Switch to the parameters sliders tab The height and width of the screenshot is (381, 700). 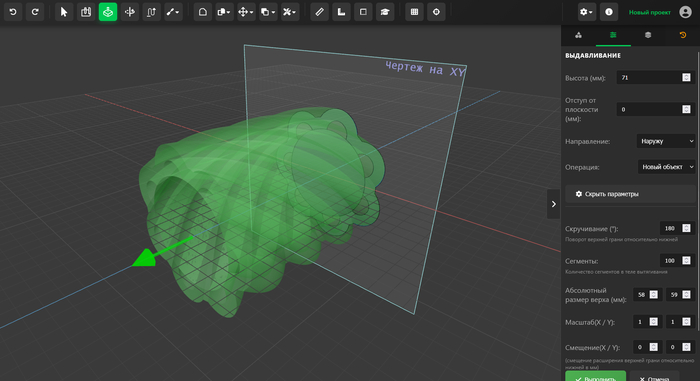pyautogui.click(x=613, y=35)
